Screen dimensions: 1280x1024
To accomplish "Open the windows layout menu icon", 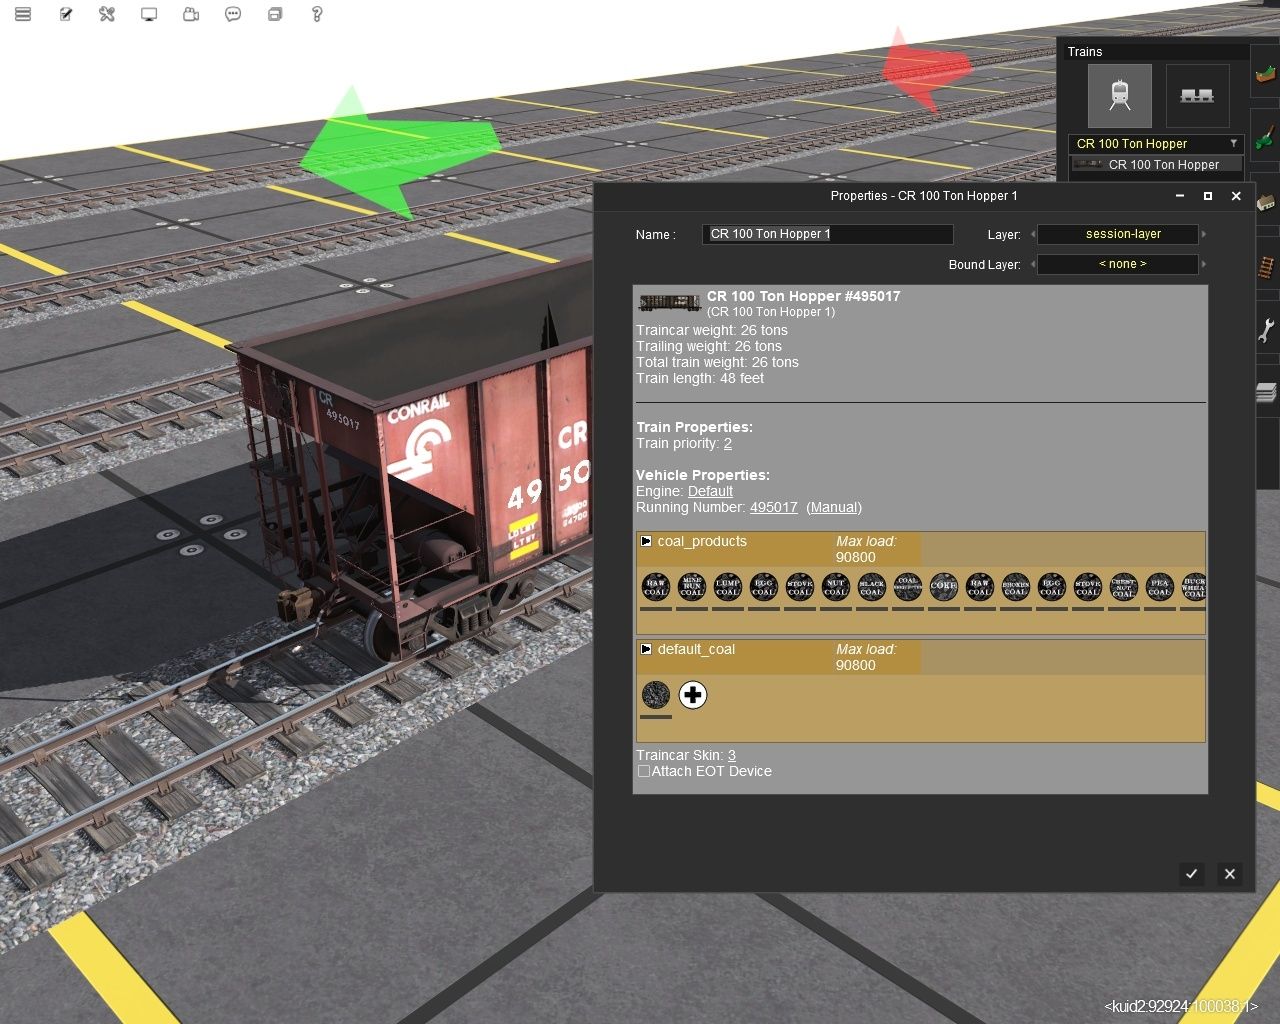I will (x=275, y=14).
